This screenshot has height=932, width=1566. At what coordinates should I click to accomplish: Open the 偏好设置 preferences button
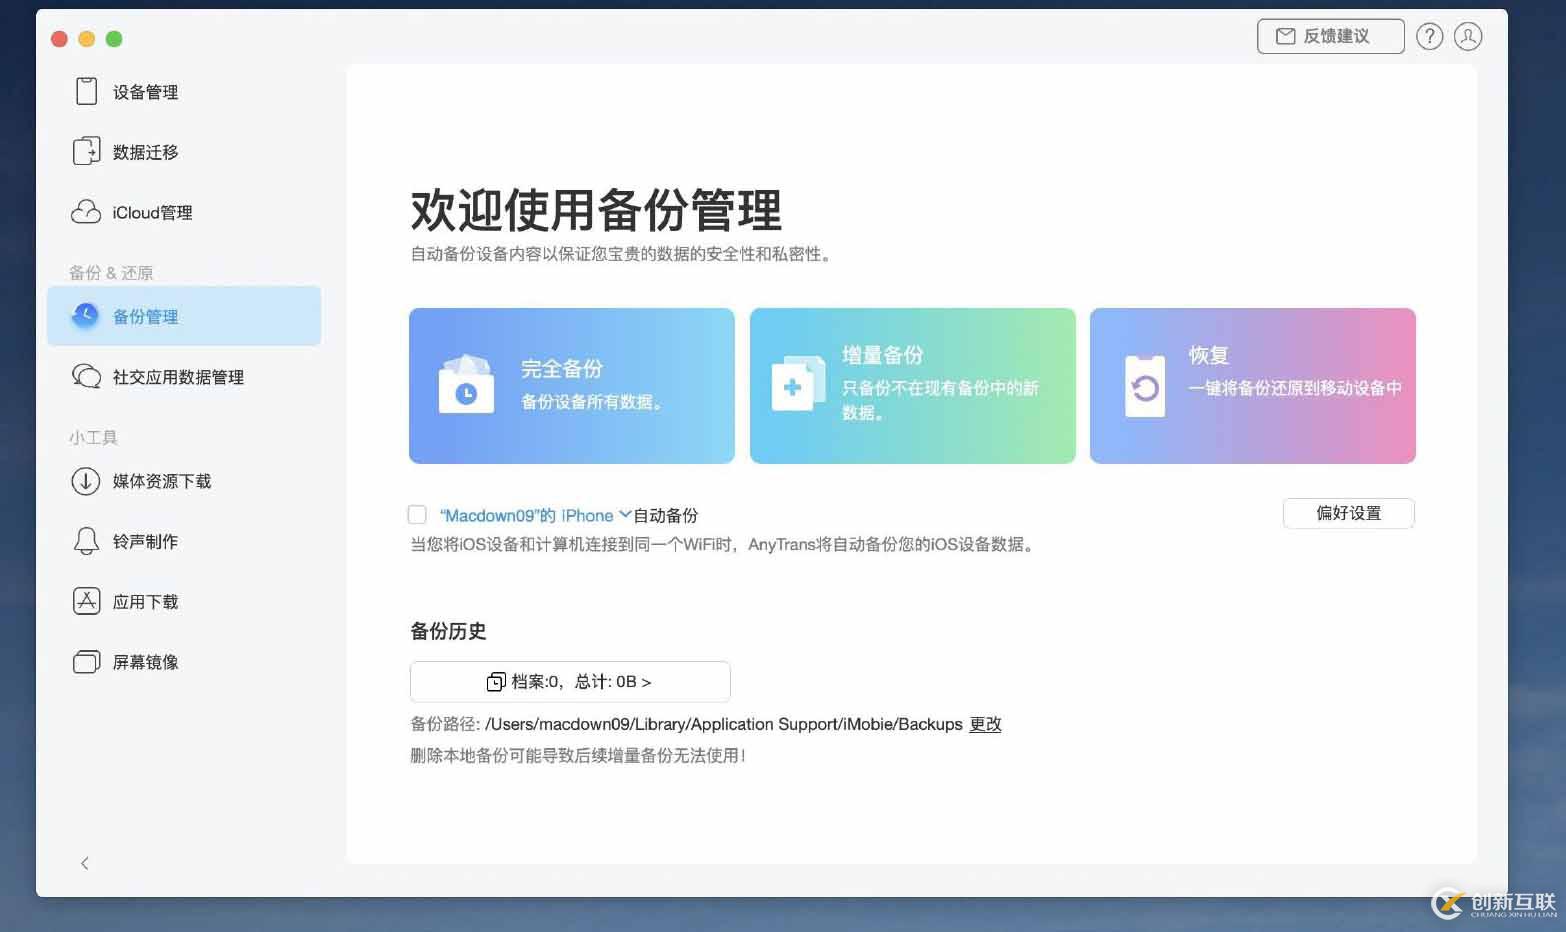(1348, 513)
